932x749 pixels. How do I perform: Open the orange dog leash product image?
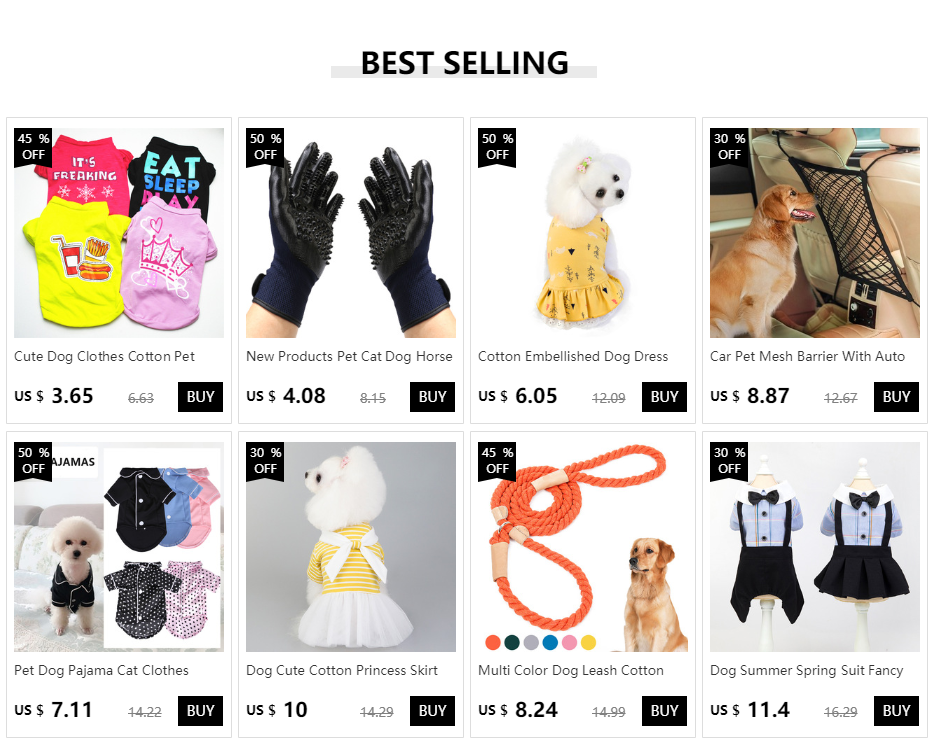(582, 547)
